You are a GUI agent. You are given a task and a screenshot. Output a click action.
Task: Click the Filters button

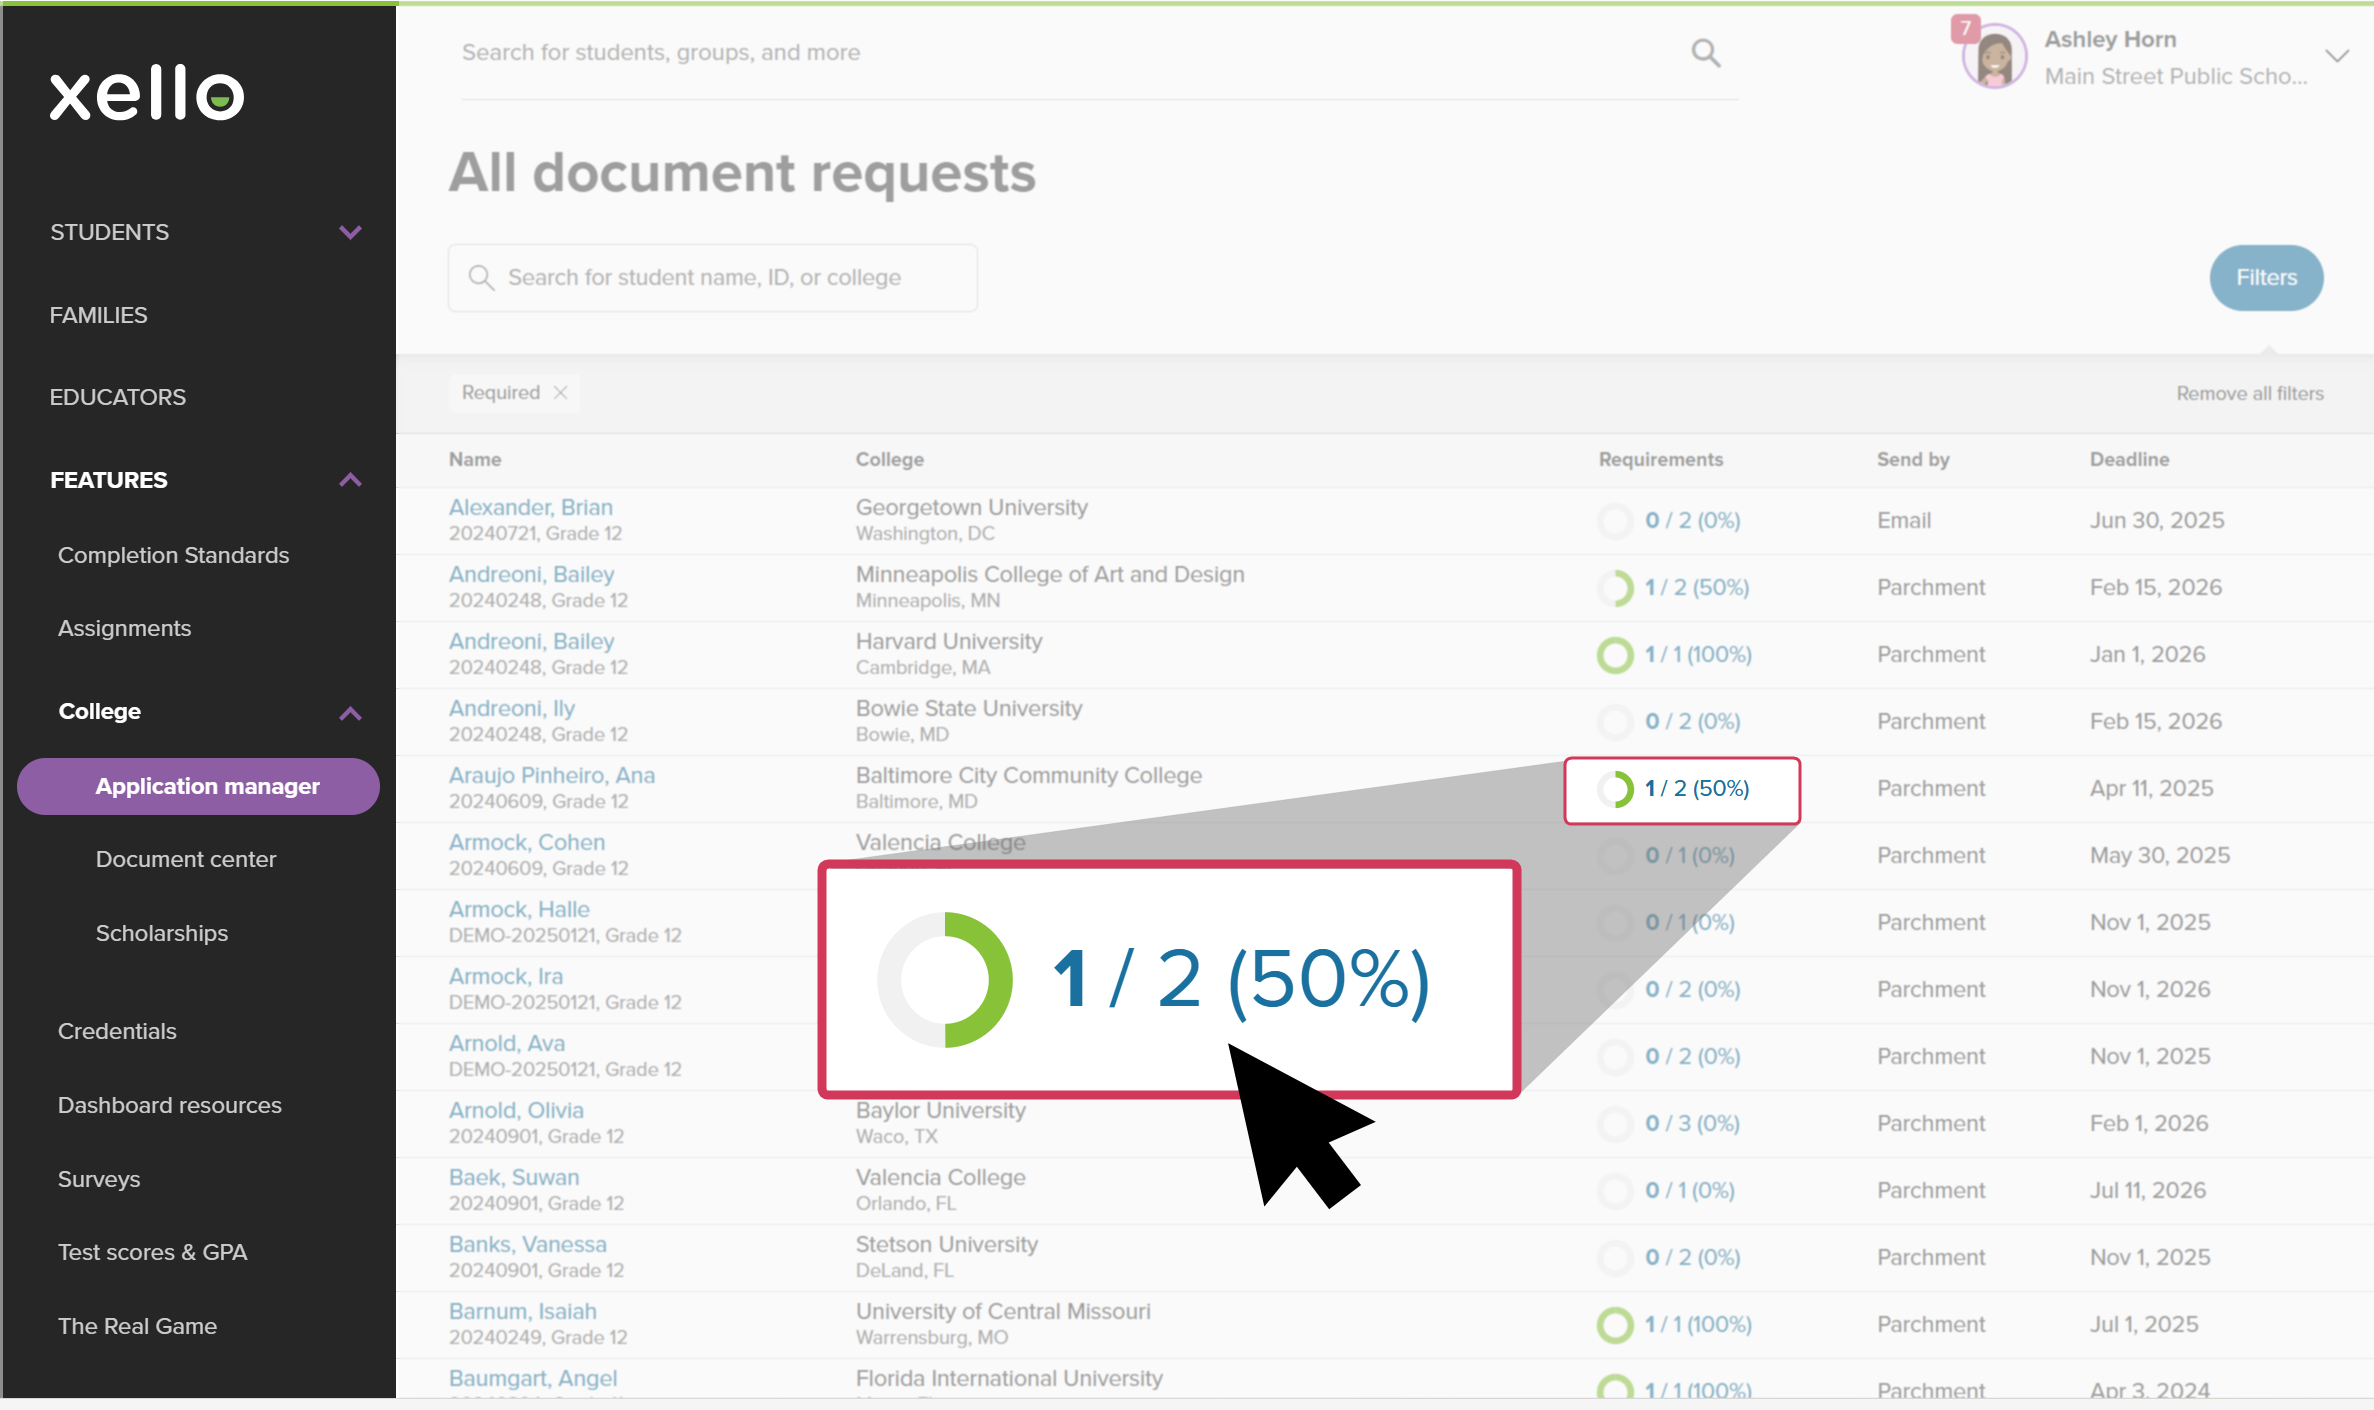pos(2266,277)
